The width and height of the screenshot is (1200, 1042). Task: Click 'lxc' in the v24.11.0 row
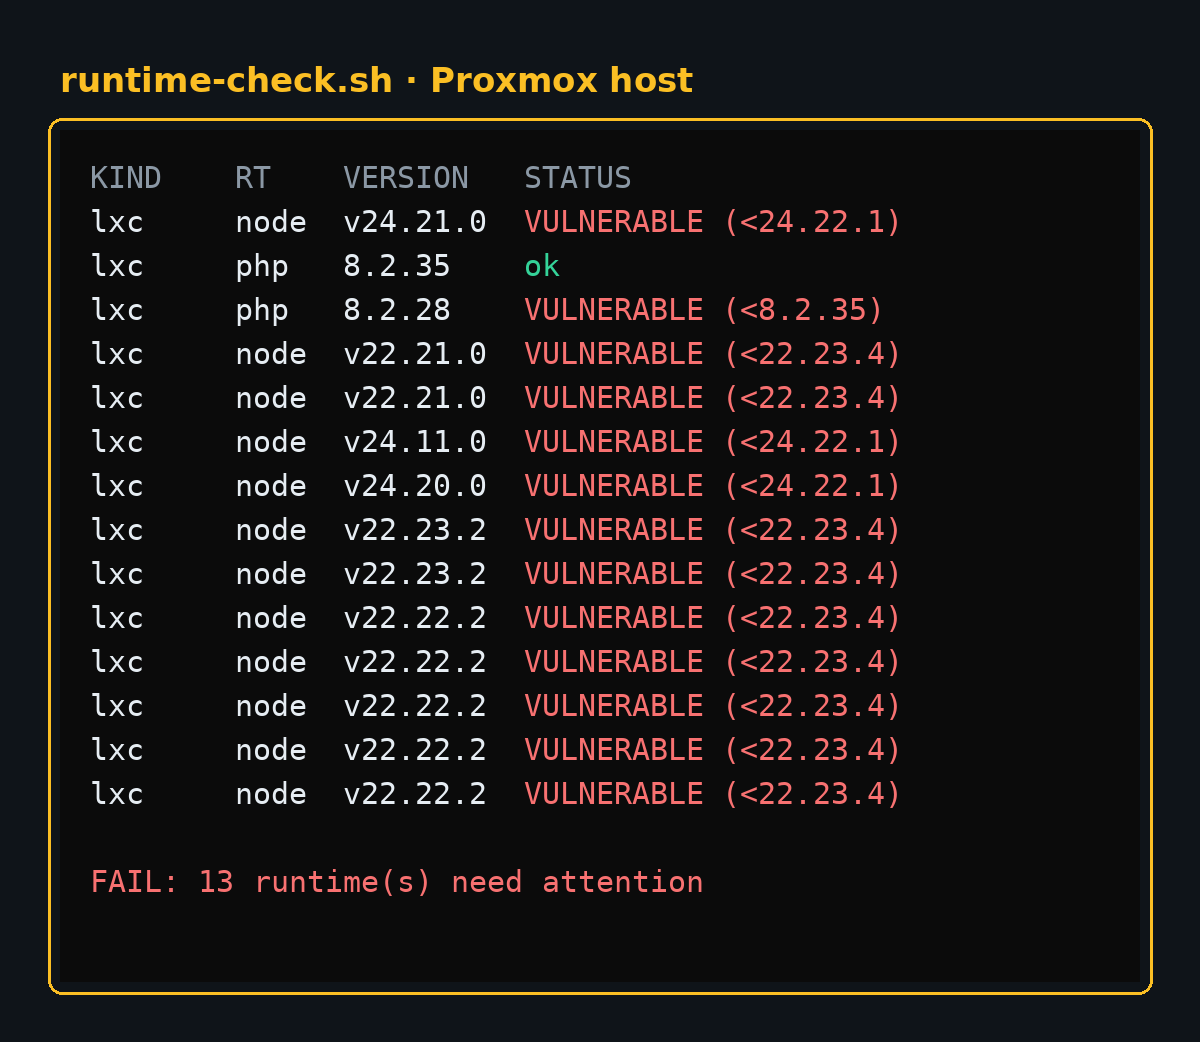117,442
